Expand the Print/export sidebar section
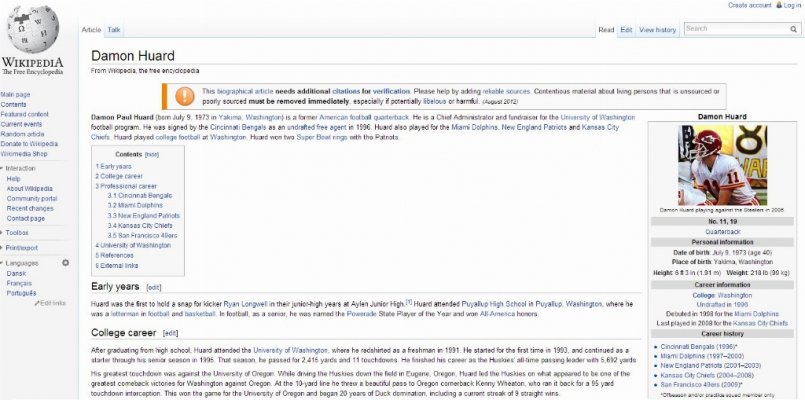 click(x=19, y=248)
